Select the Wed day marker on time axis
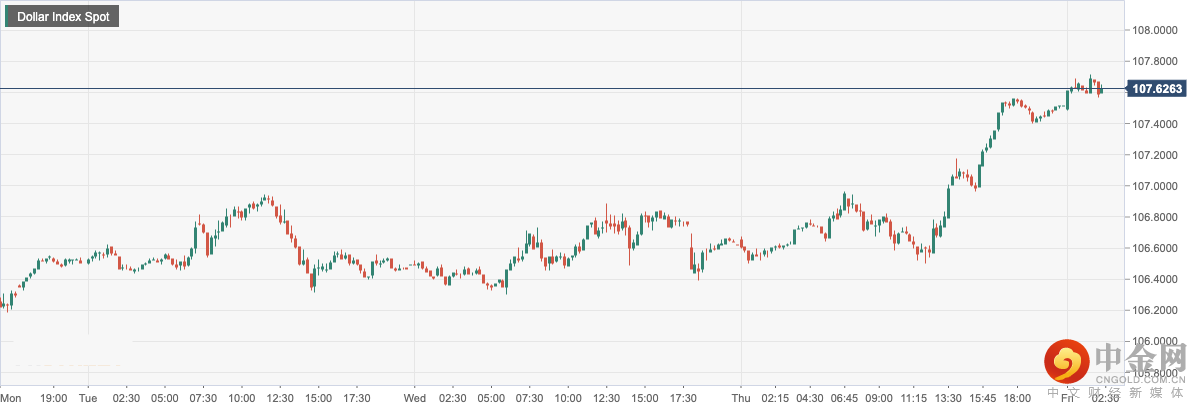Image resolution: width=1201 pixels, height=411 pixels. (x=414, y=398)
